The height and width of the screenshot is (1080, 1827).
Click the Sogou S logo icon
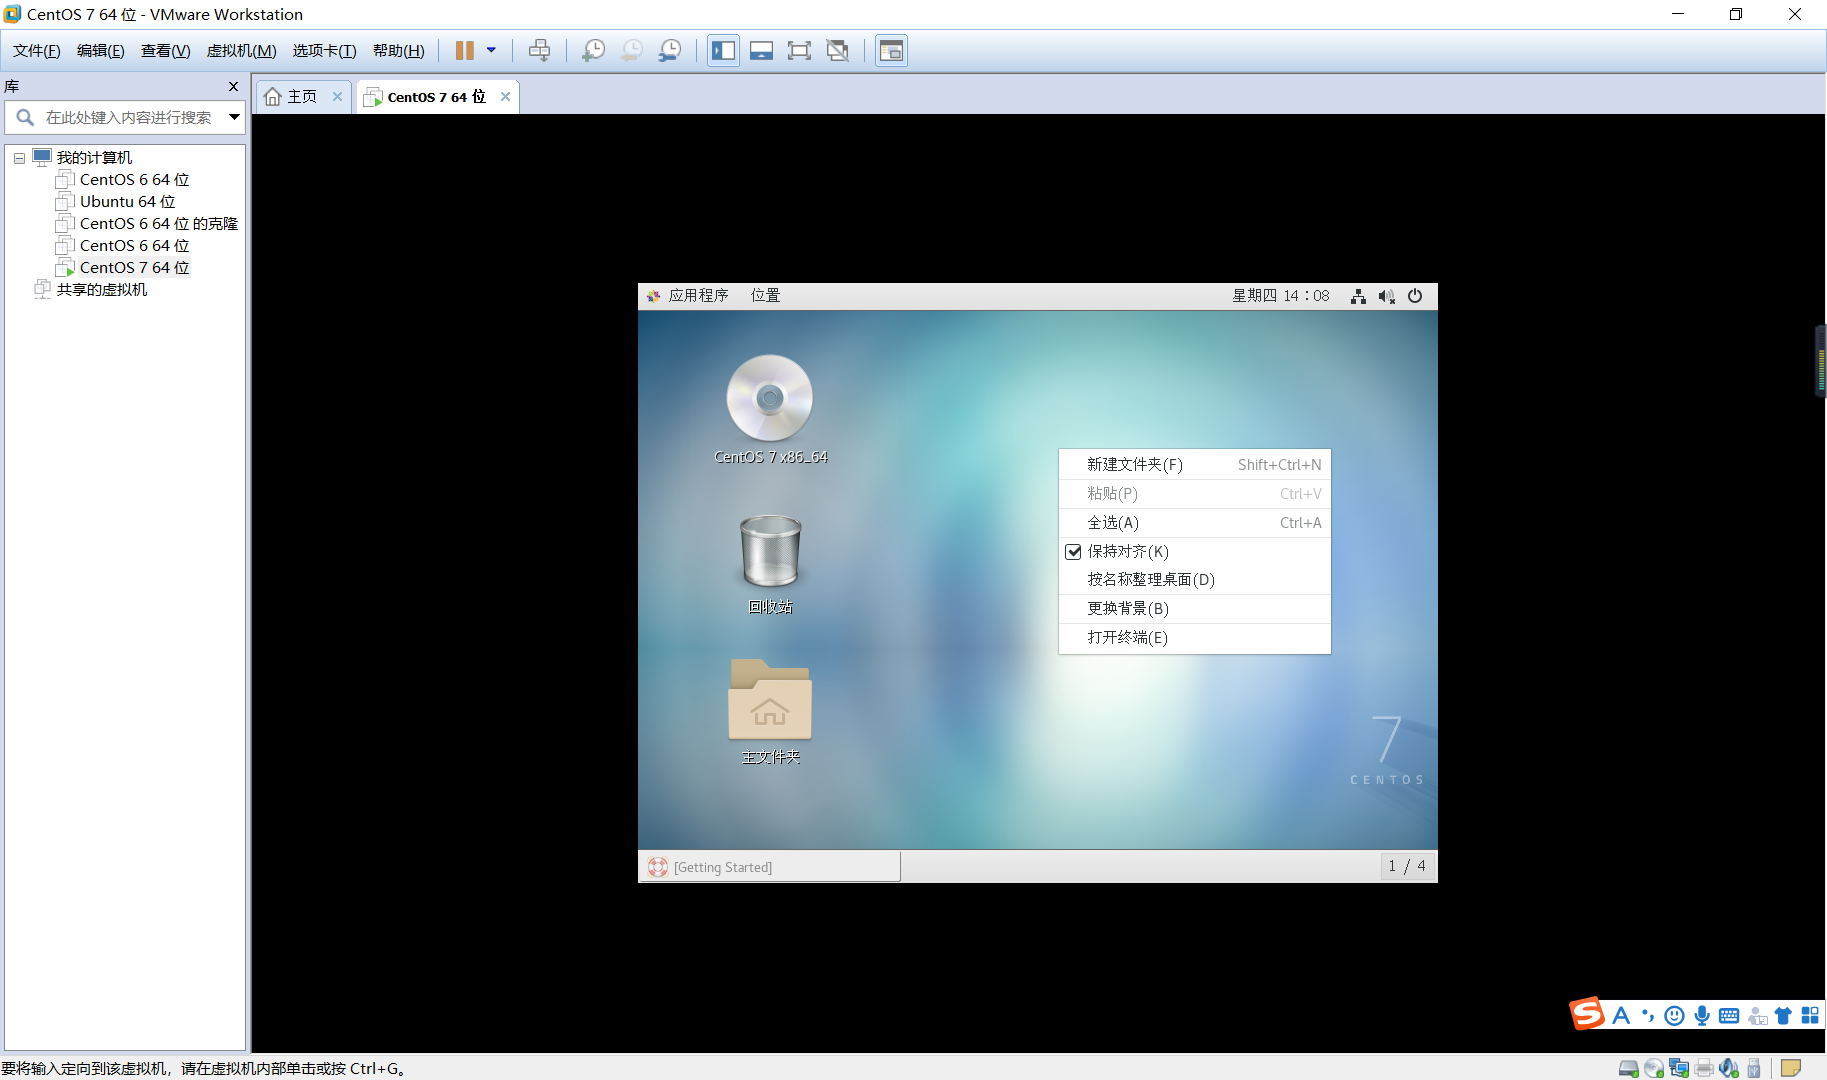pos(1587,1014)
